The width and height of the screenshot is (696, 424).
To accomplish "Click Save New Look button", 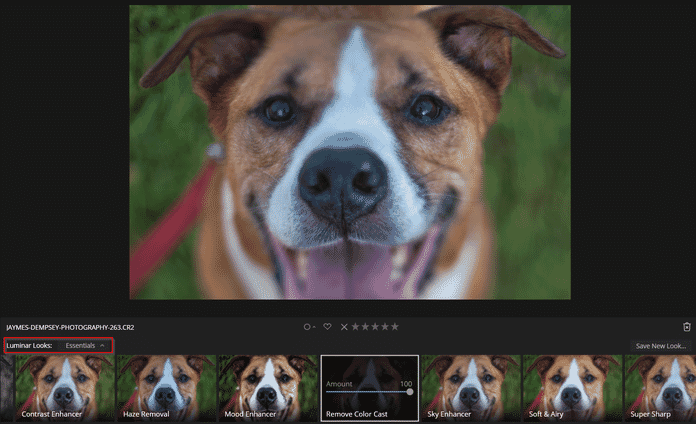I will tap(660, 346).
